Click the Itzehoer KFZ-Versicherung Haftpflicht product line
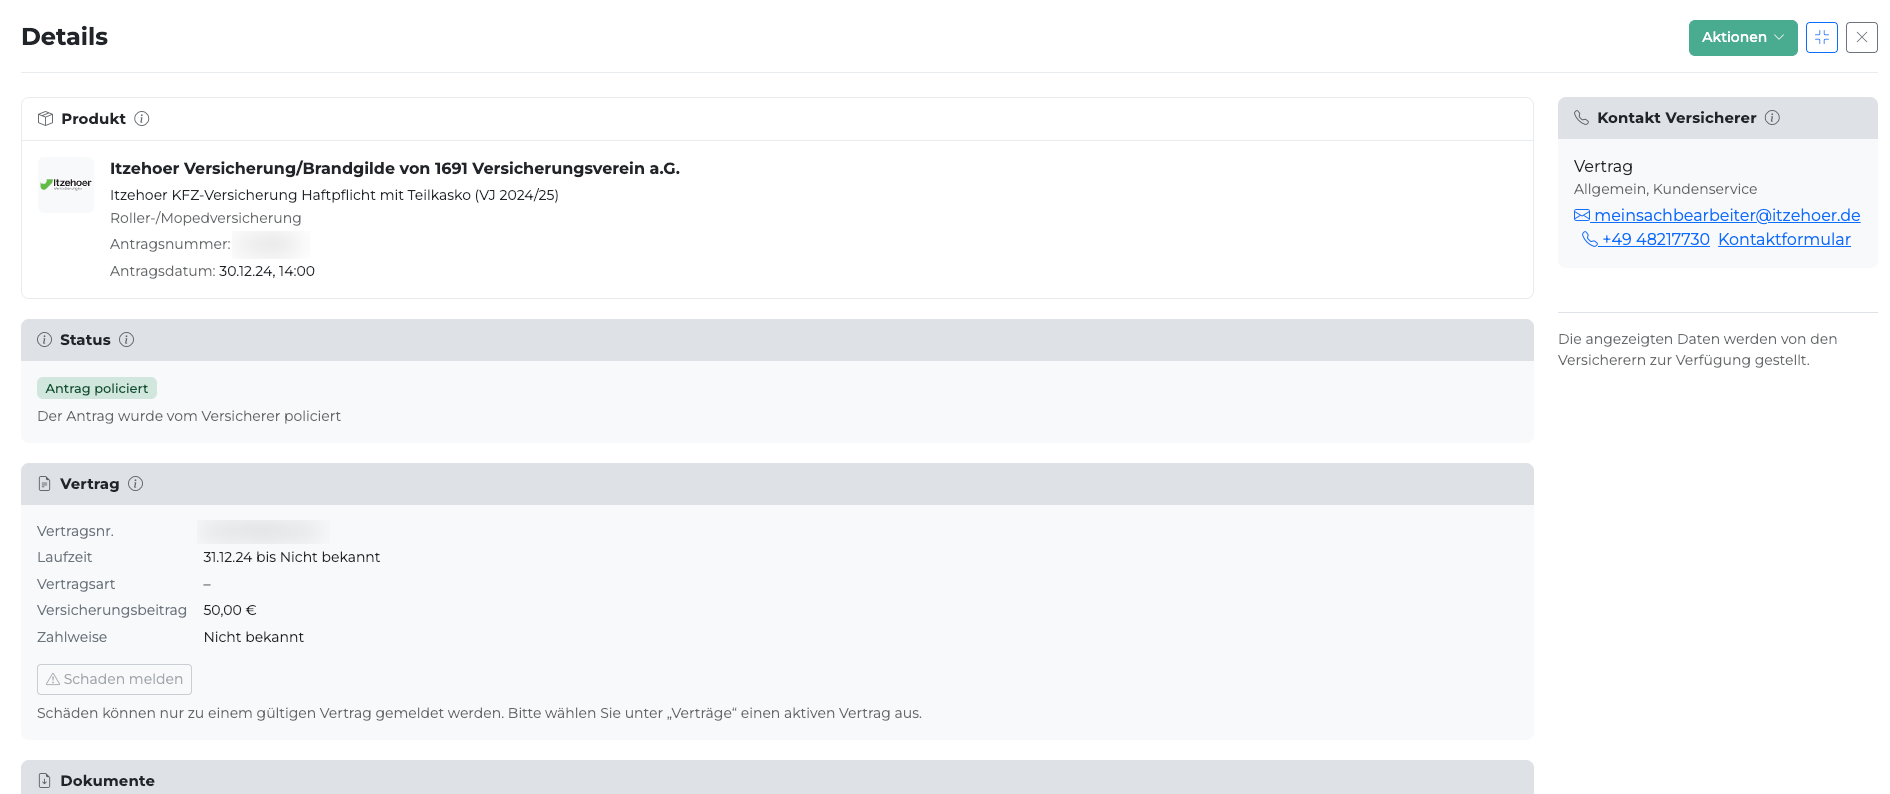The width and height of the screenshot is (1890, 794). (x=334, y=195)
